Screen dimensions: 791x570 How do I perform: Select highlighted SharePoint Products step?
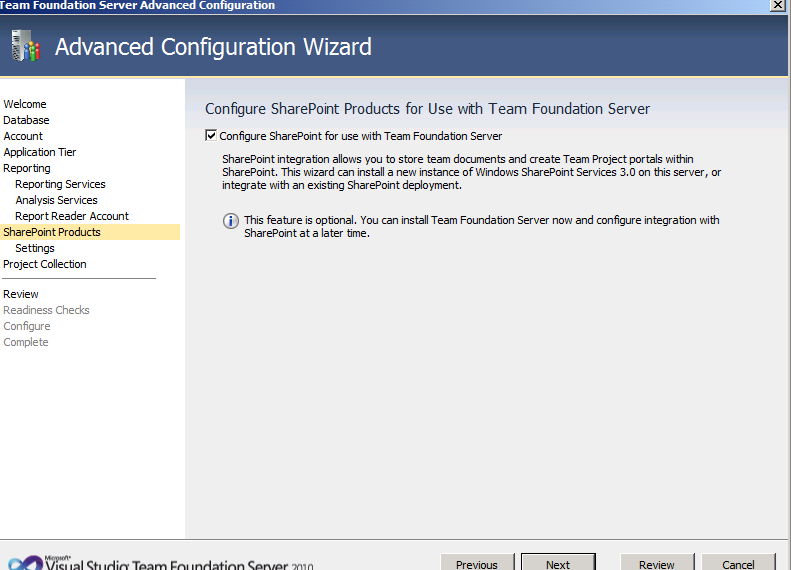[90, 232]
